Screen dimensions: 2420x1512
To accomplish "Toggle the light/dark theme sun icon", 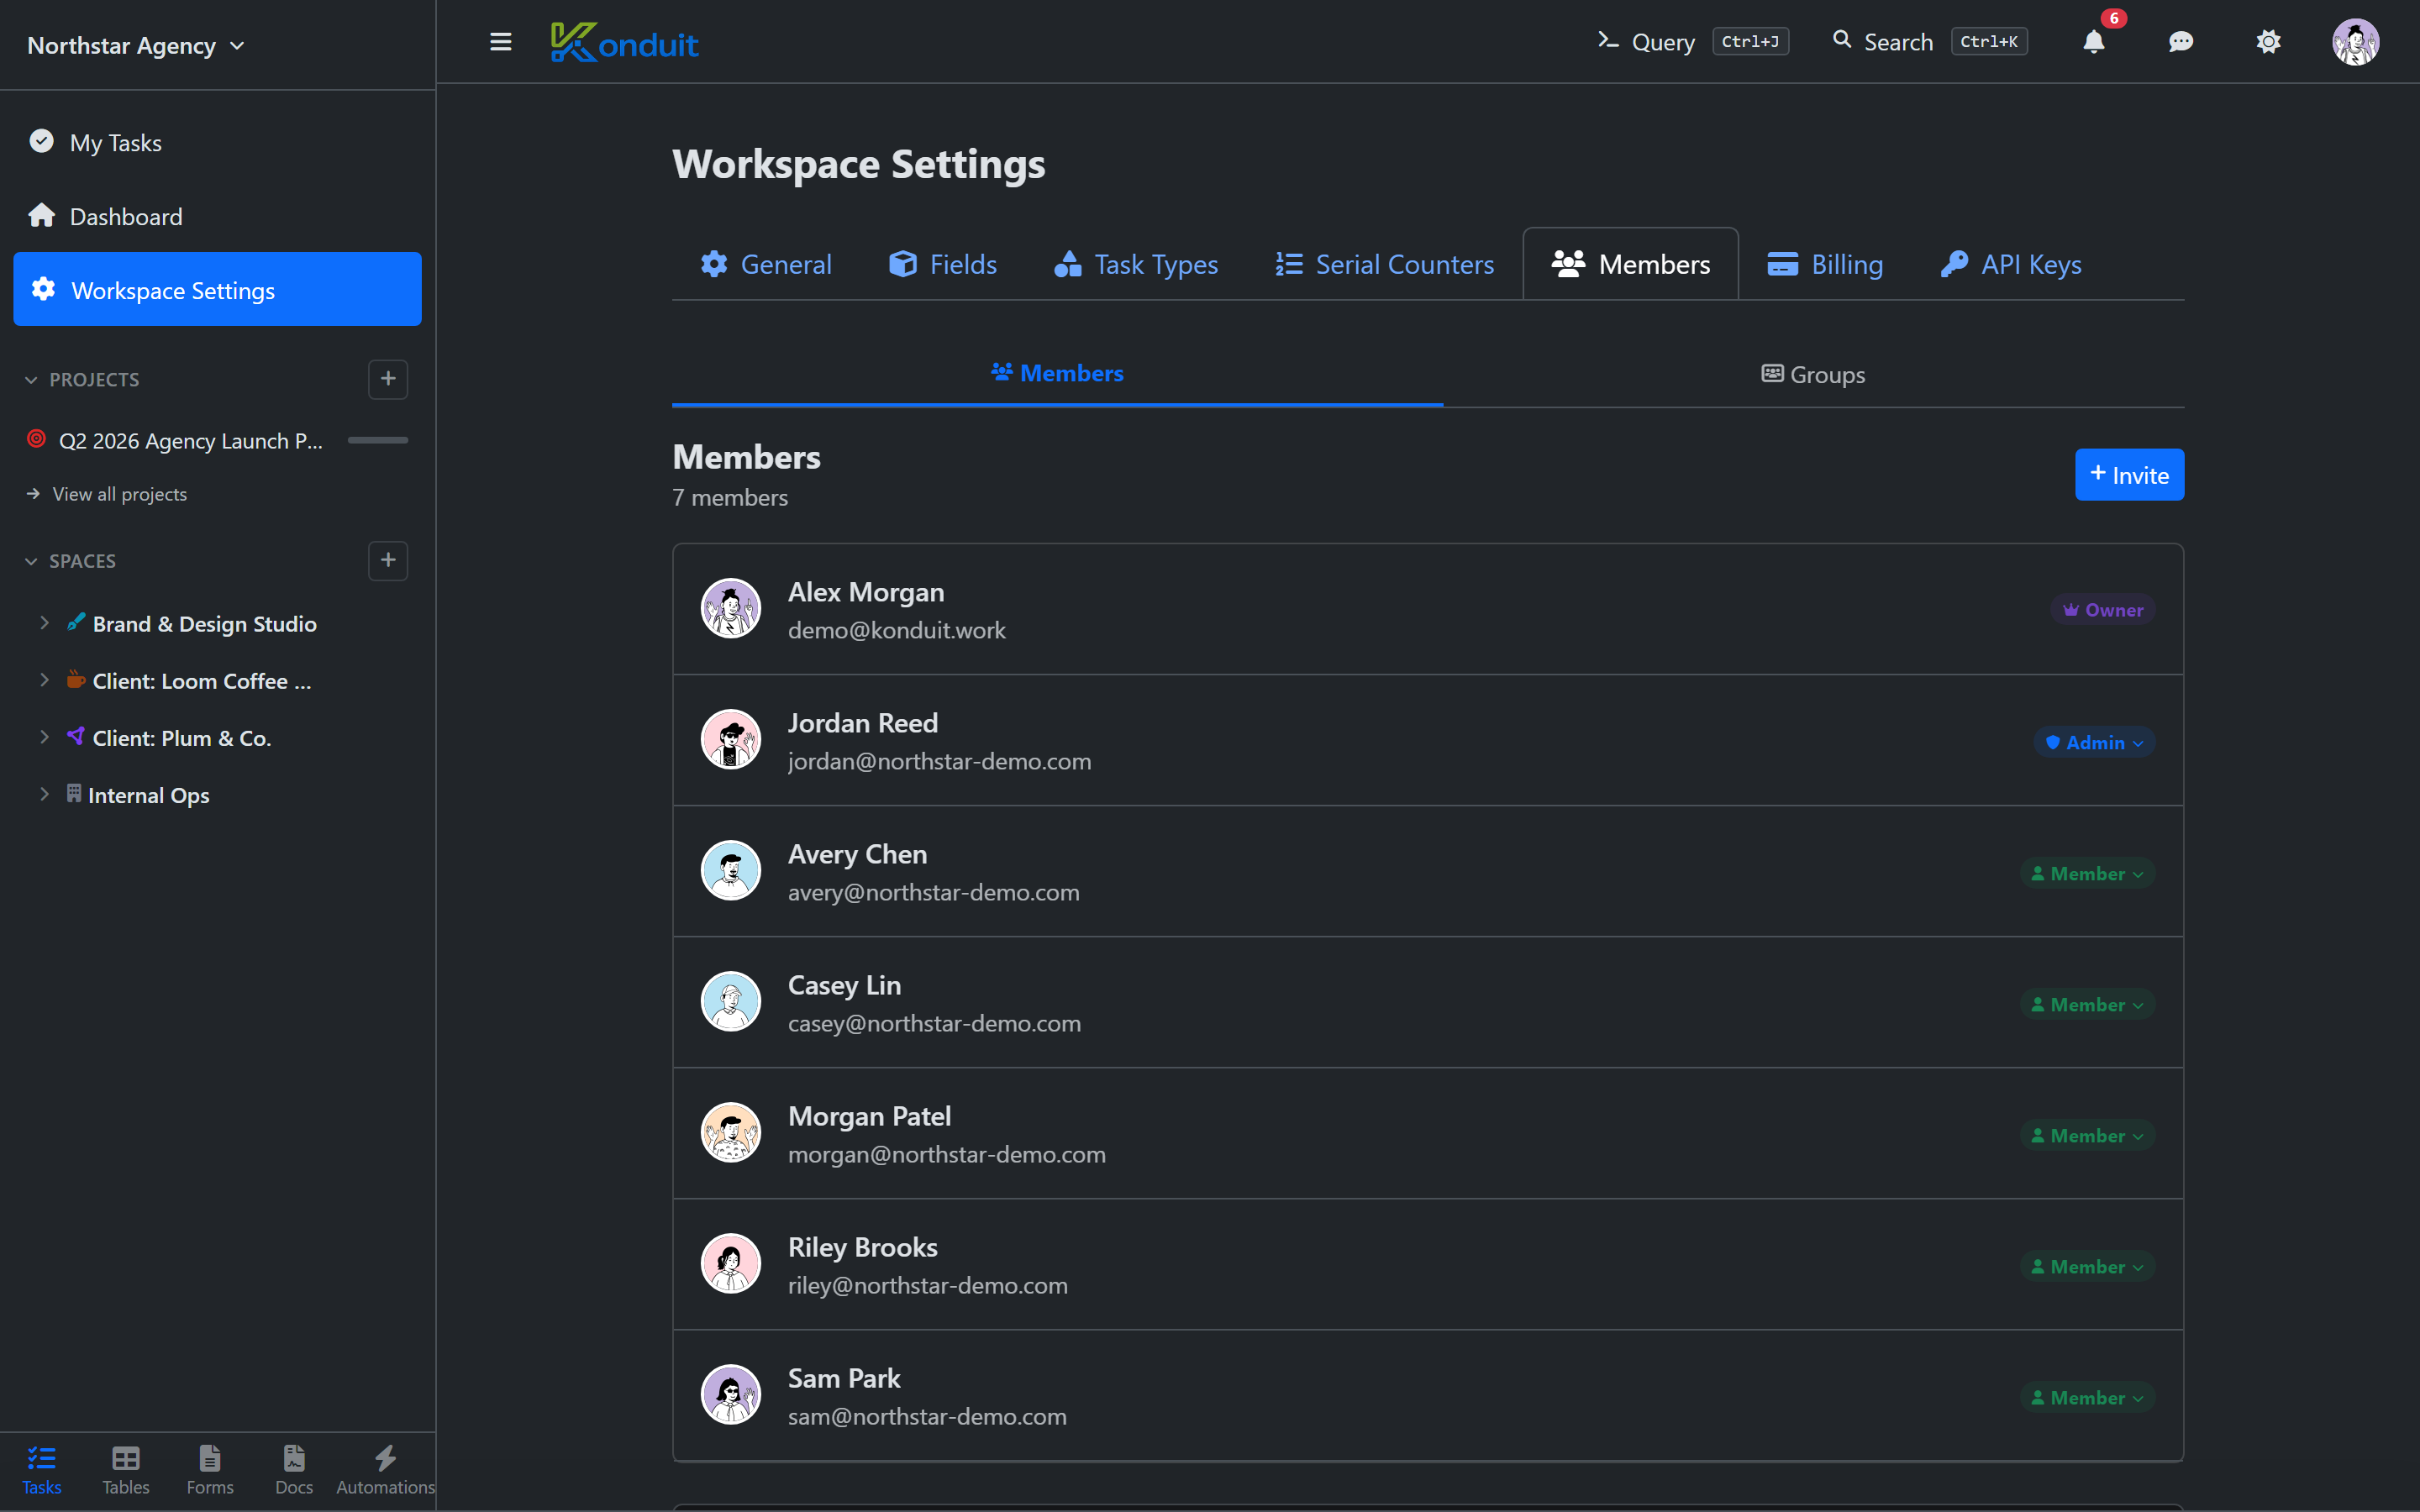I will pyautogui.click(x=2268, y=42).
